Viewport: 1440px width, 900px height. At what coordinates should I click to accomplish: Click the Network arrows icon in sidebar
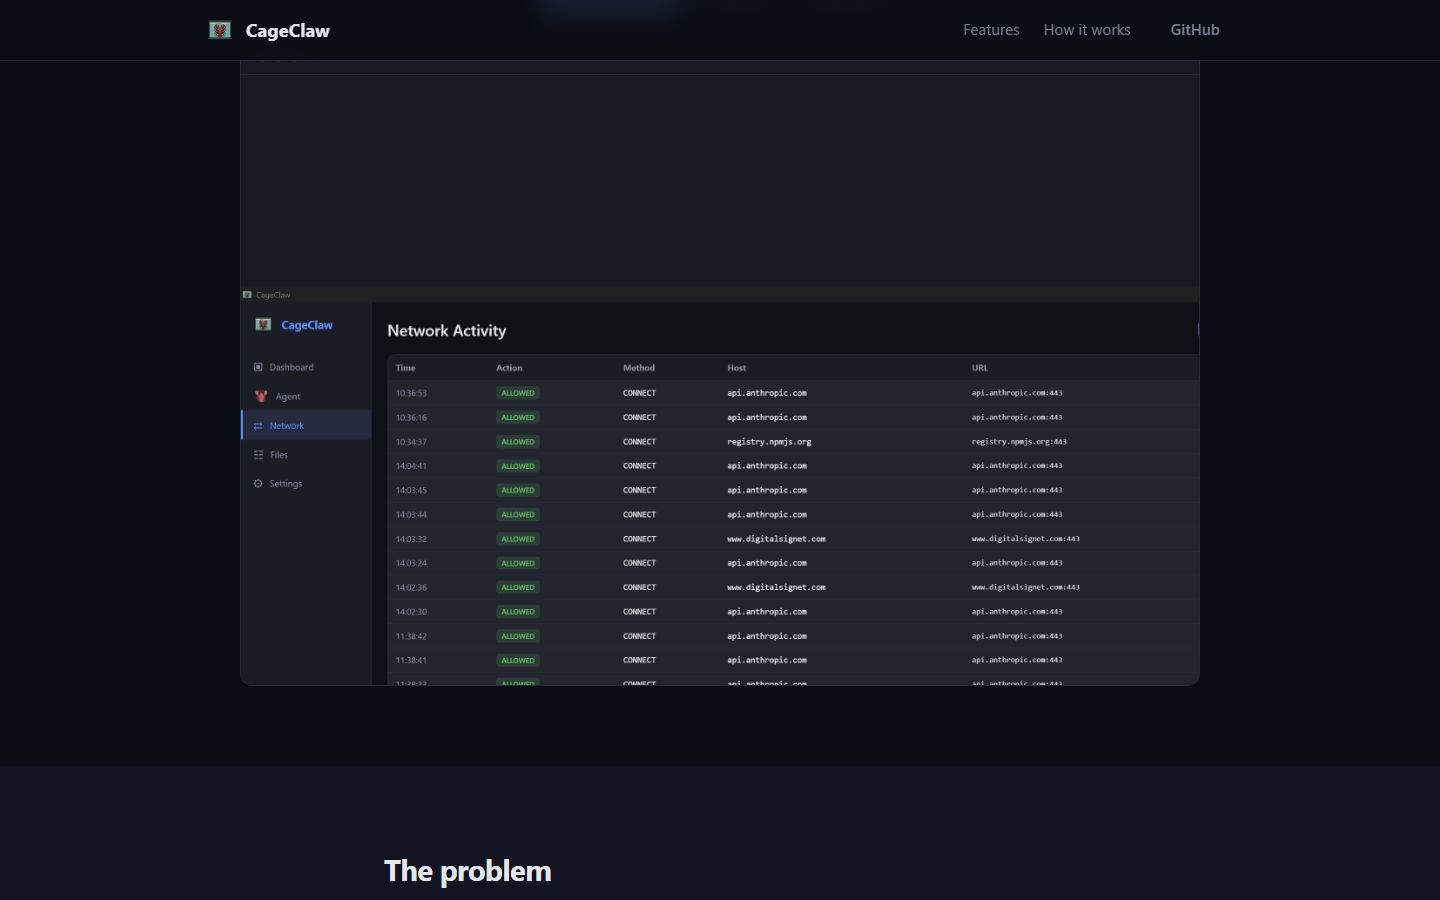coord(258,426)
